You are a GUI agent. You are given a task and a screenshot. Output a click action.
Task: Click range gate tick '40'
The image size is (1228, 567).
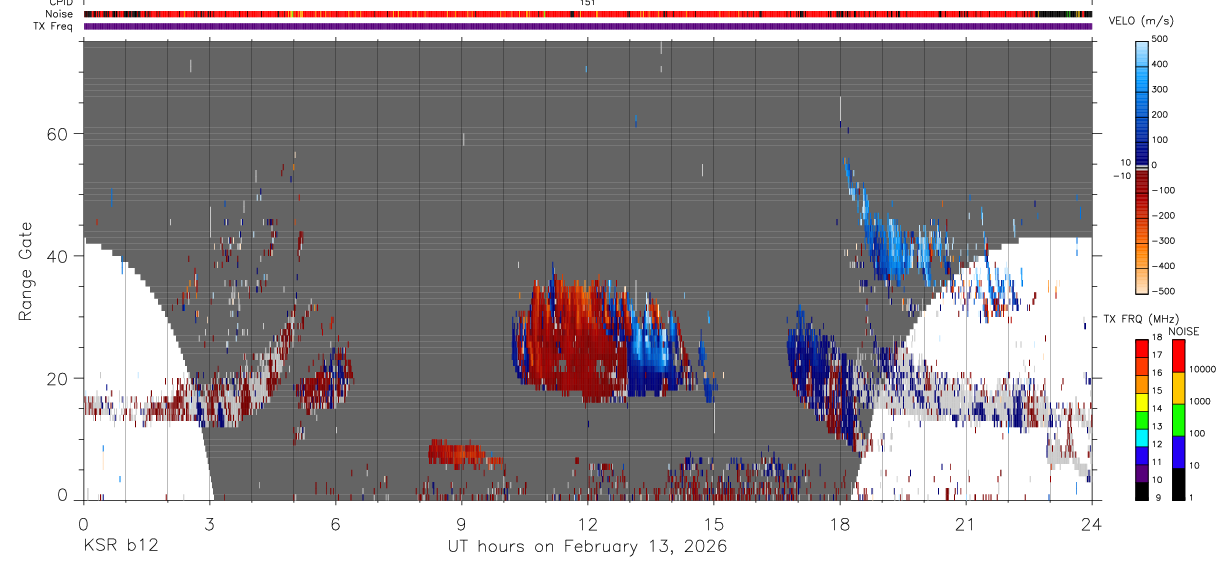coord(58,256)
